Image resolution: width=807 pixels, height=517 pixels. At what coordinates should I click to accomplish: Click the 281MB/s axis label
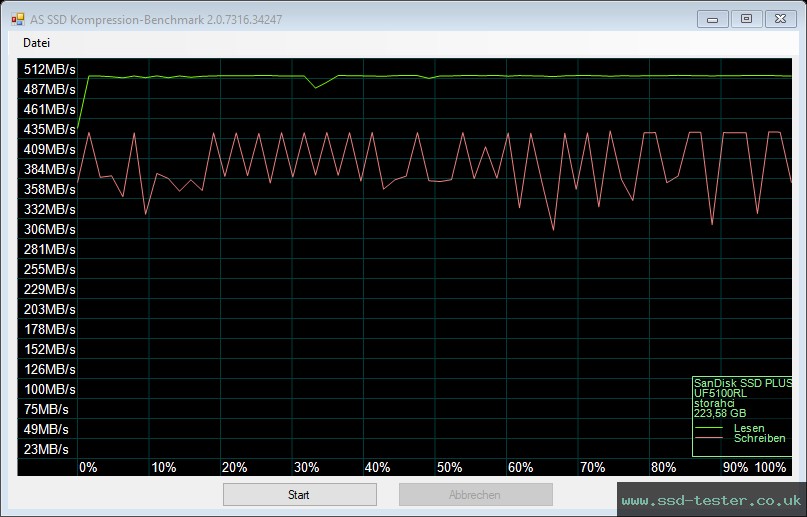click(50, 249)
